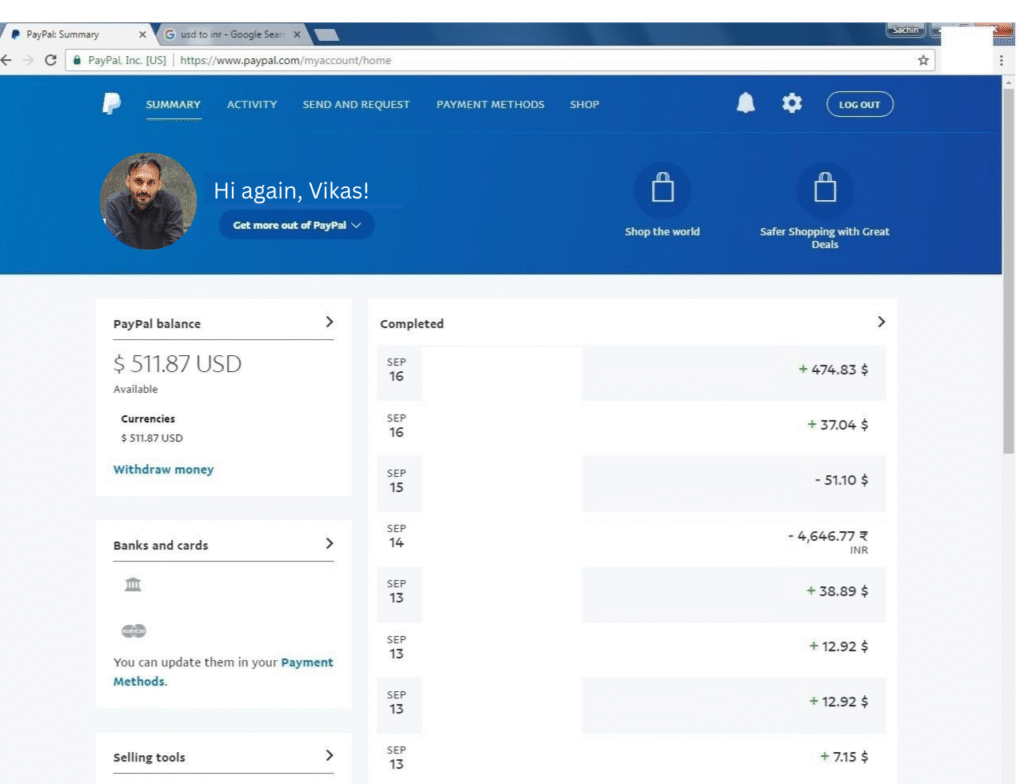Expand PayPal balance chevron arrow

(330, 322)
